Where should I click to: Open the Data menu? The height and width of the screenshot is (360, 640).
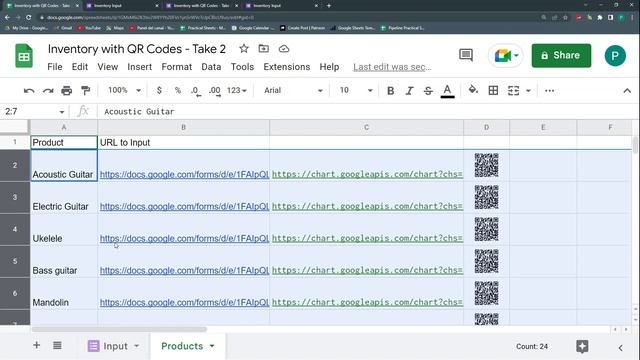click(x=211, y=67)
